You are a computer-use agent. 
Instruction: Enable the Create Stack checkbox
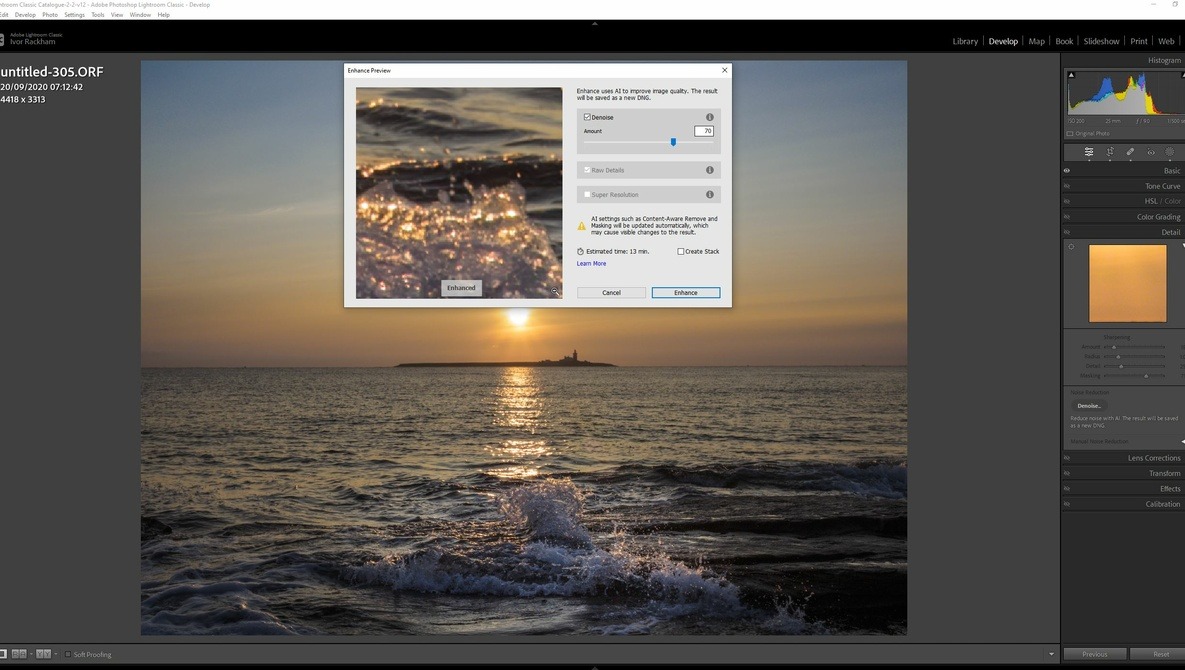point(681,252)
